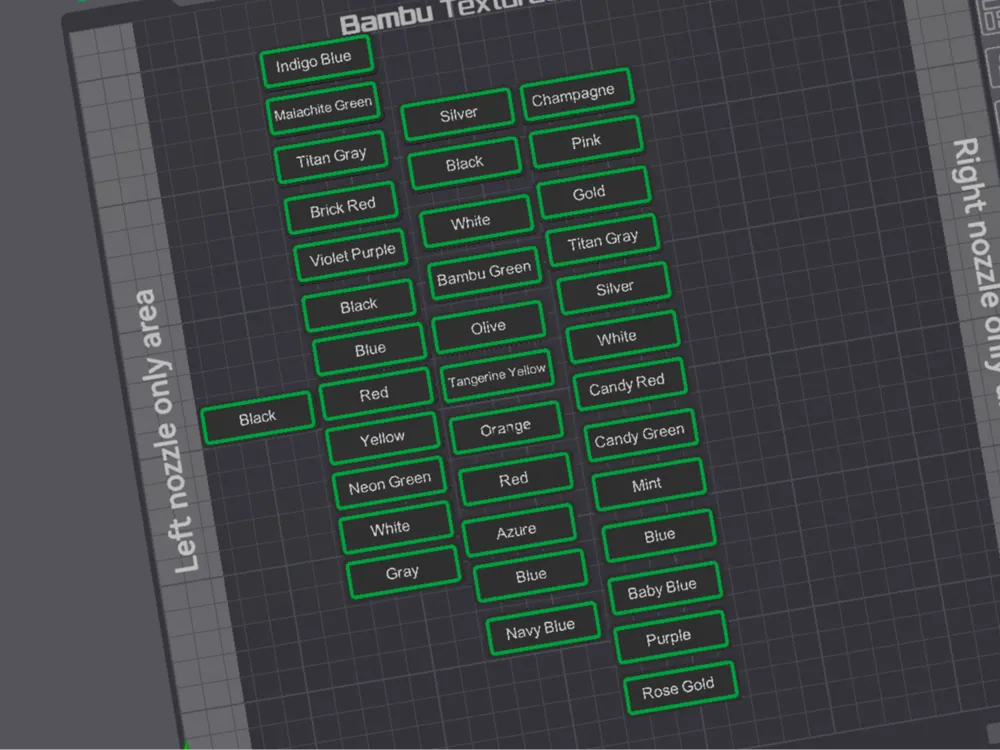
Task: Select the Titan Gray object in left column
Action: click(331, 153)
